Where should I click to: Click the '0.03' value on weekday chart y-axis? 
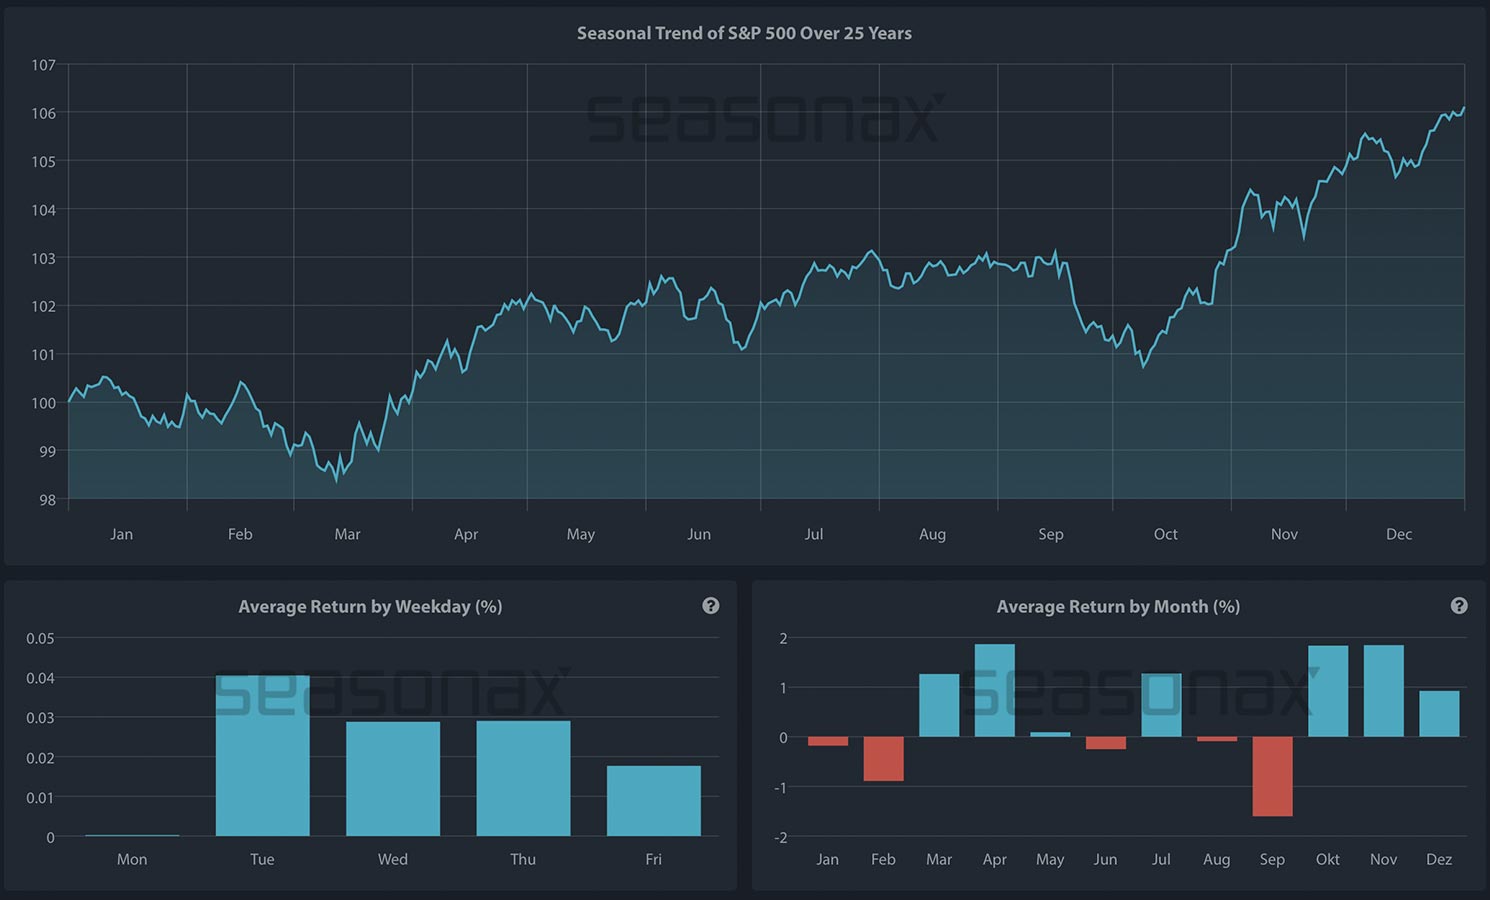tap(40, 718)
